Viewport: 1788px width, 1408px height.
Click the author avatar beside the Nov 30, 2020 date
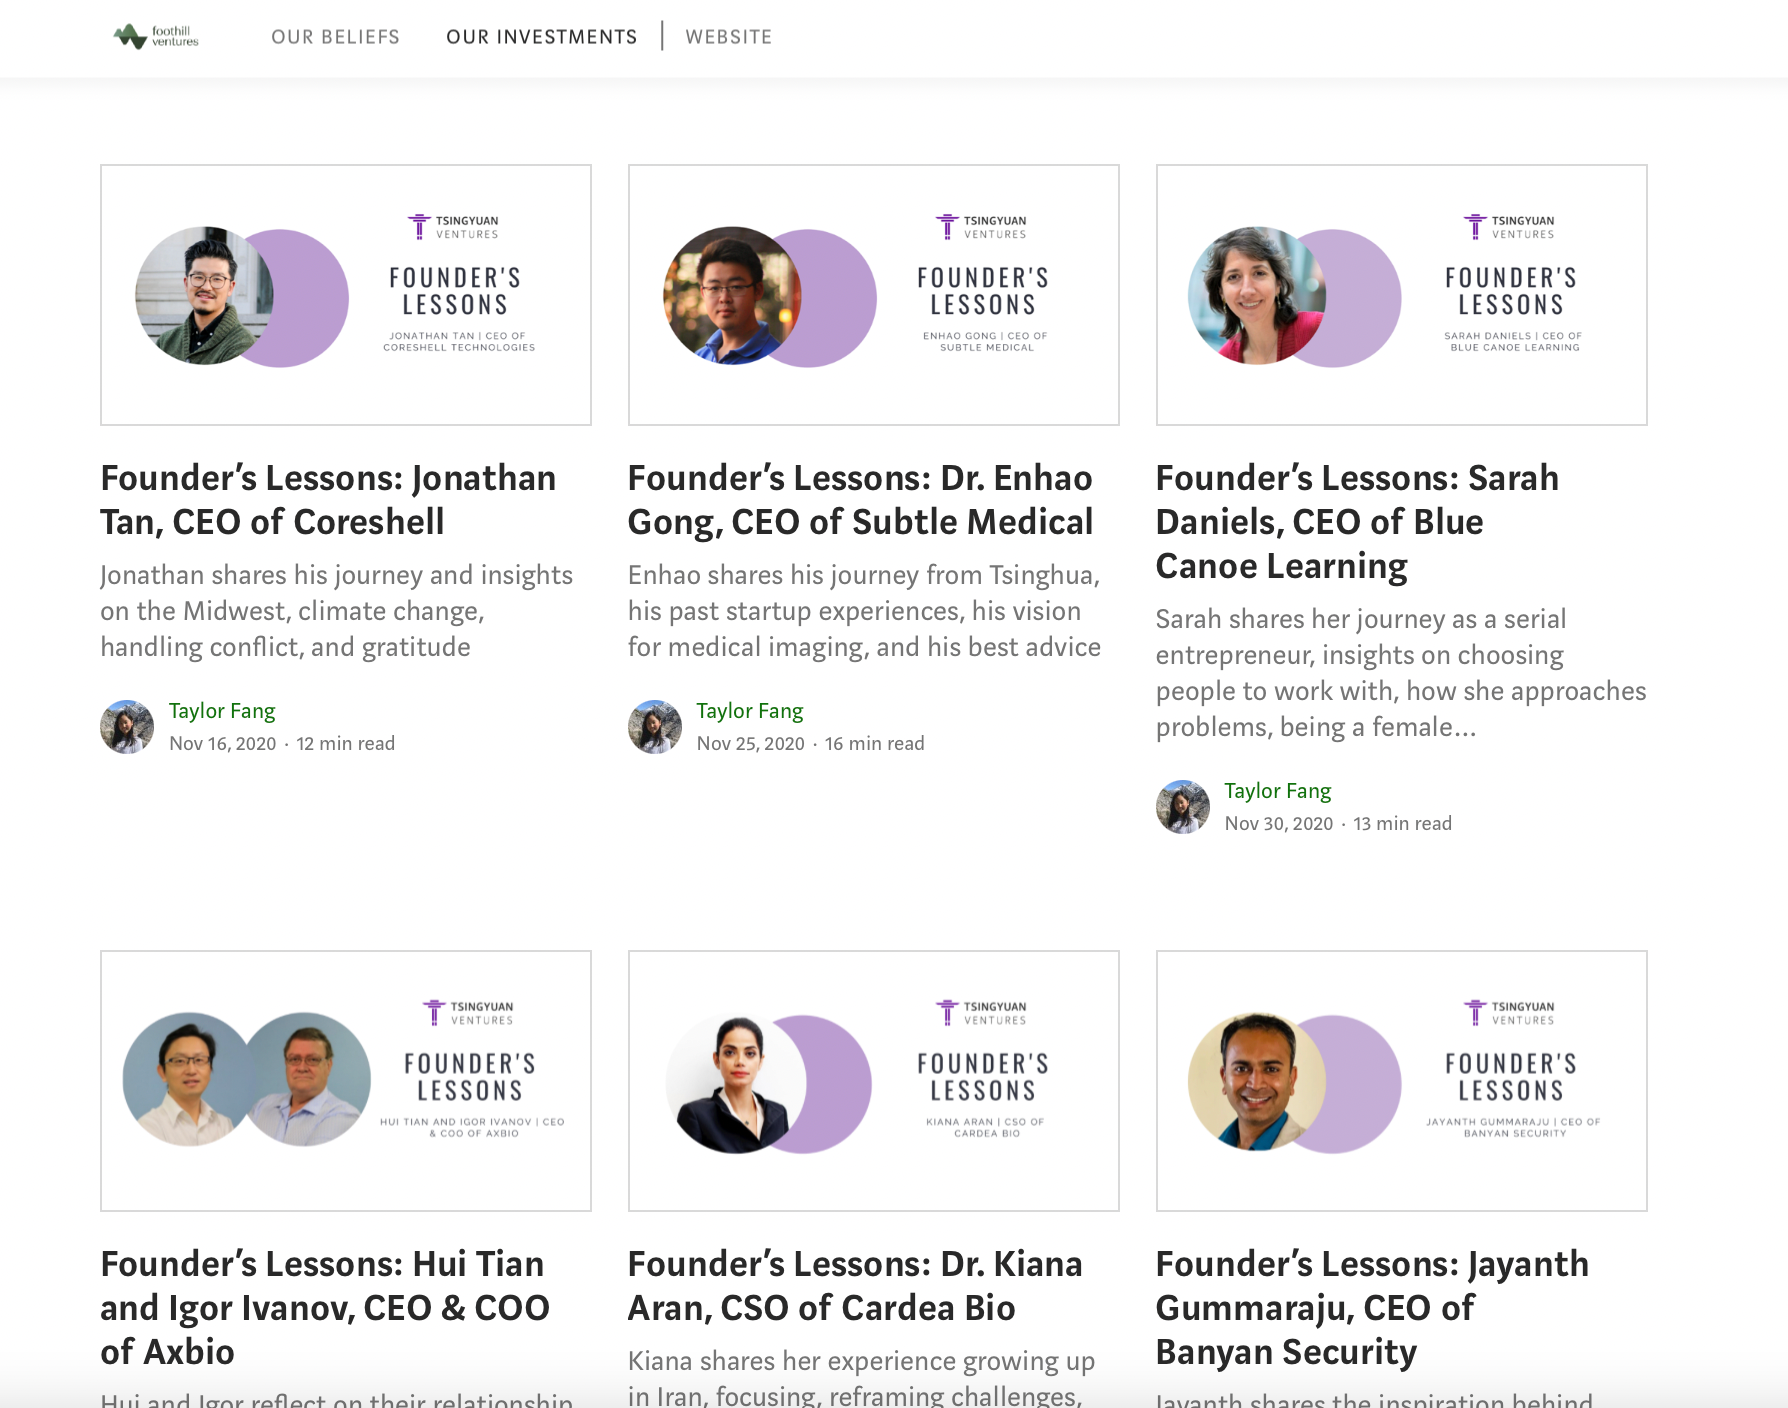coord(1183,807)
